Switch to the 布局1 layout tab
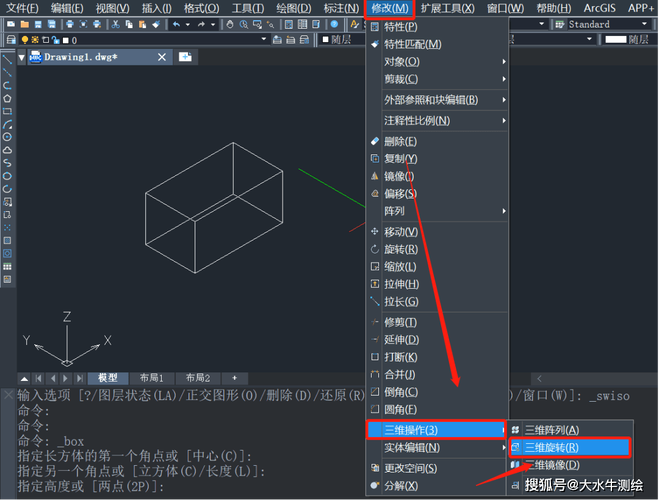The image size is (659, 500). pyautogui.click(x=151, y=378)
